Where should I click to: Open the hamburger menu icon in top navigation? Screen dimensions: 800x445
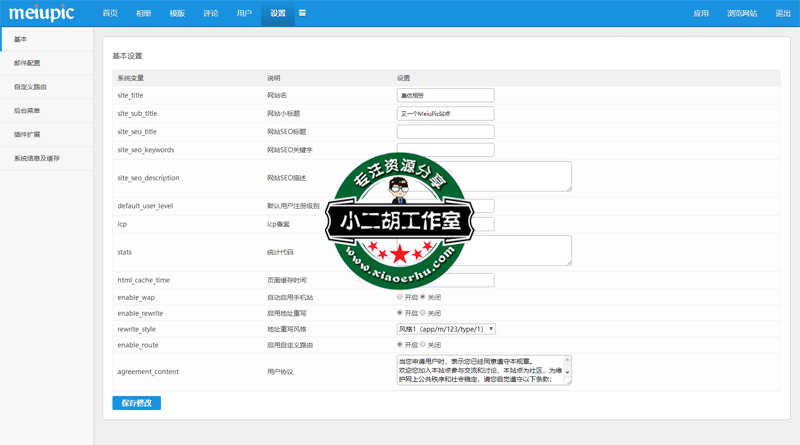[x=302, y=13]
